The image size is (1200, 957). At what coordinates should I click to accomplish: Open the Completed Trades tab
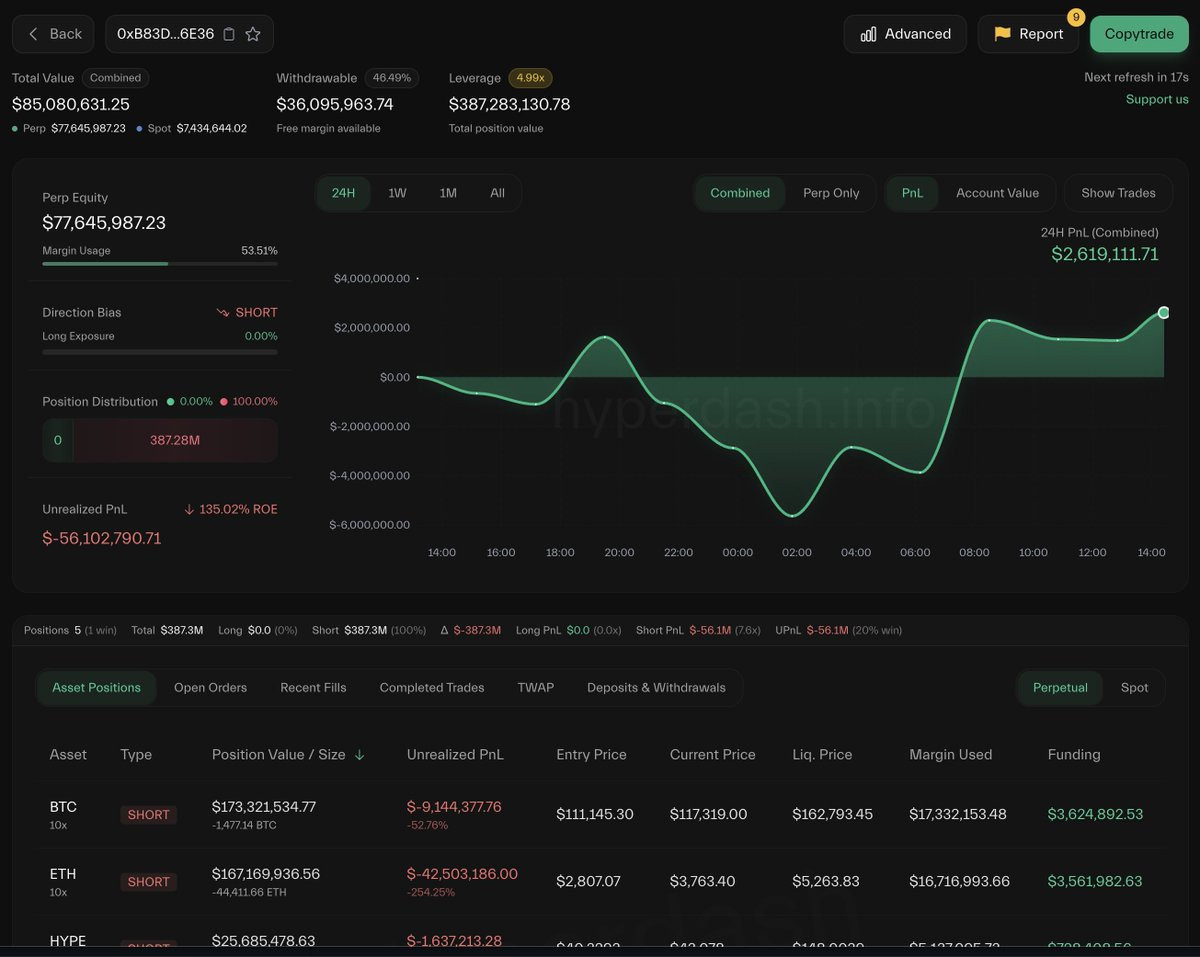(x=432, y=687)
